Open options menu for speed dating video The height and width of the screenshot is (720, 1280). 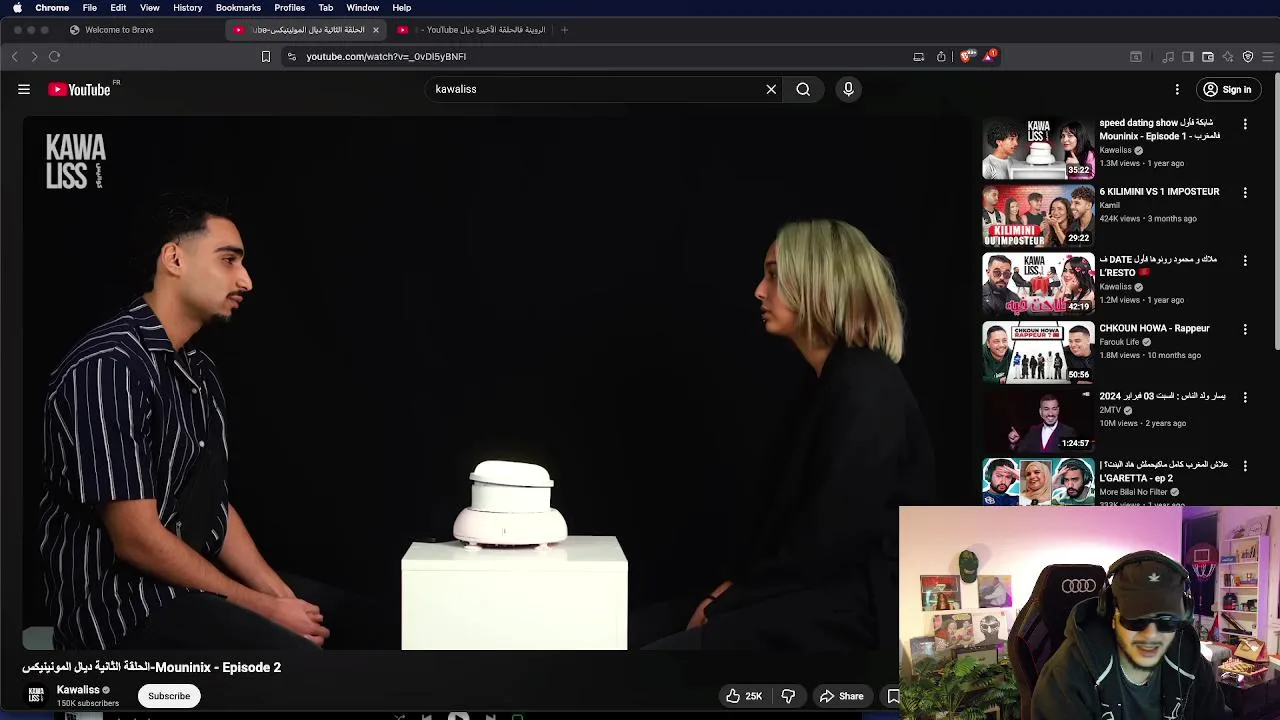pyautogui.click(x=1245, y=124)
